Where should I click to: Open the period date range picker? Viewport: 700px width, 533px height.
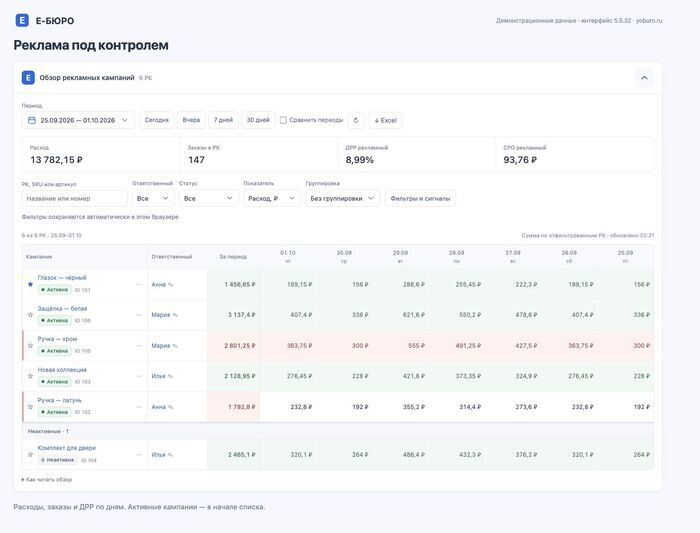78,120
